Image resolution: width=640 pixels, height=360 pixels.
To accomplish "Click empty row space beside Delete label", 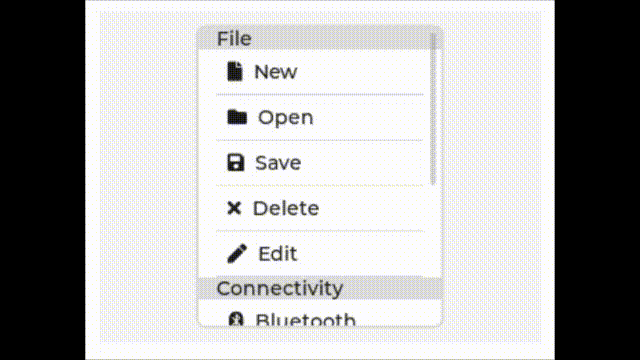I will (x=372, y=208).
